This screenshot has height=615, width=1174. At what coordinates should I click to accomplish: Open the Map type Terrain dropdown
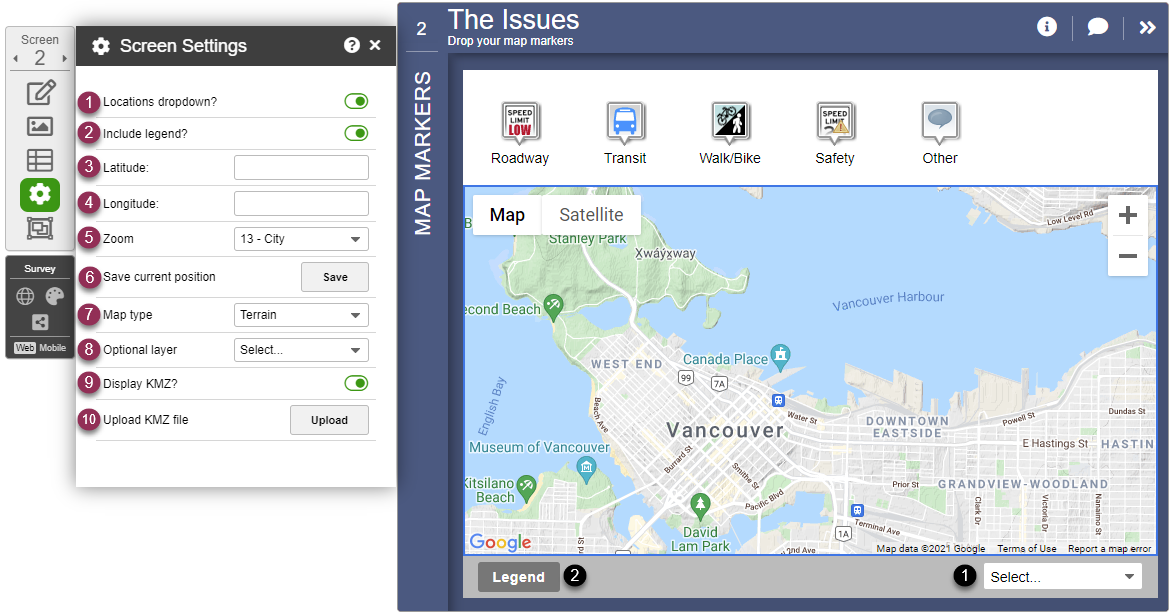point(301,315)
